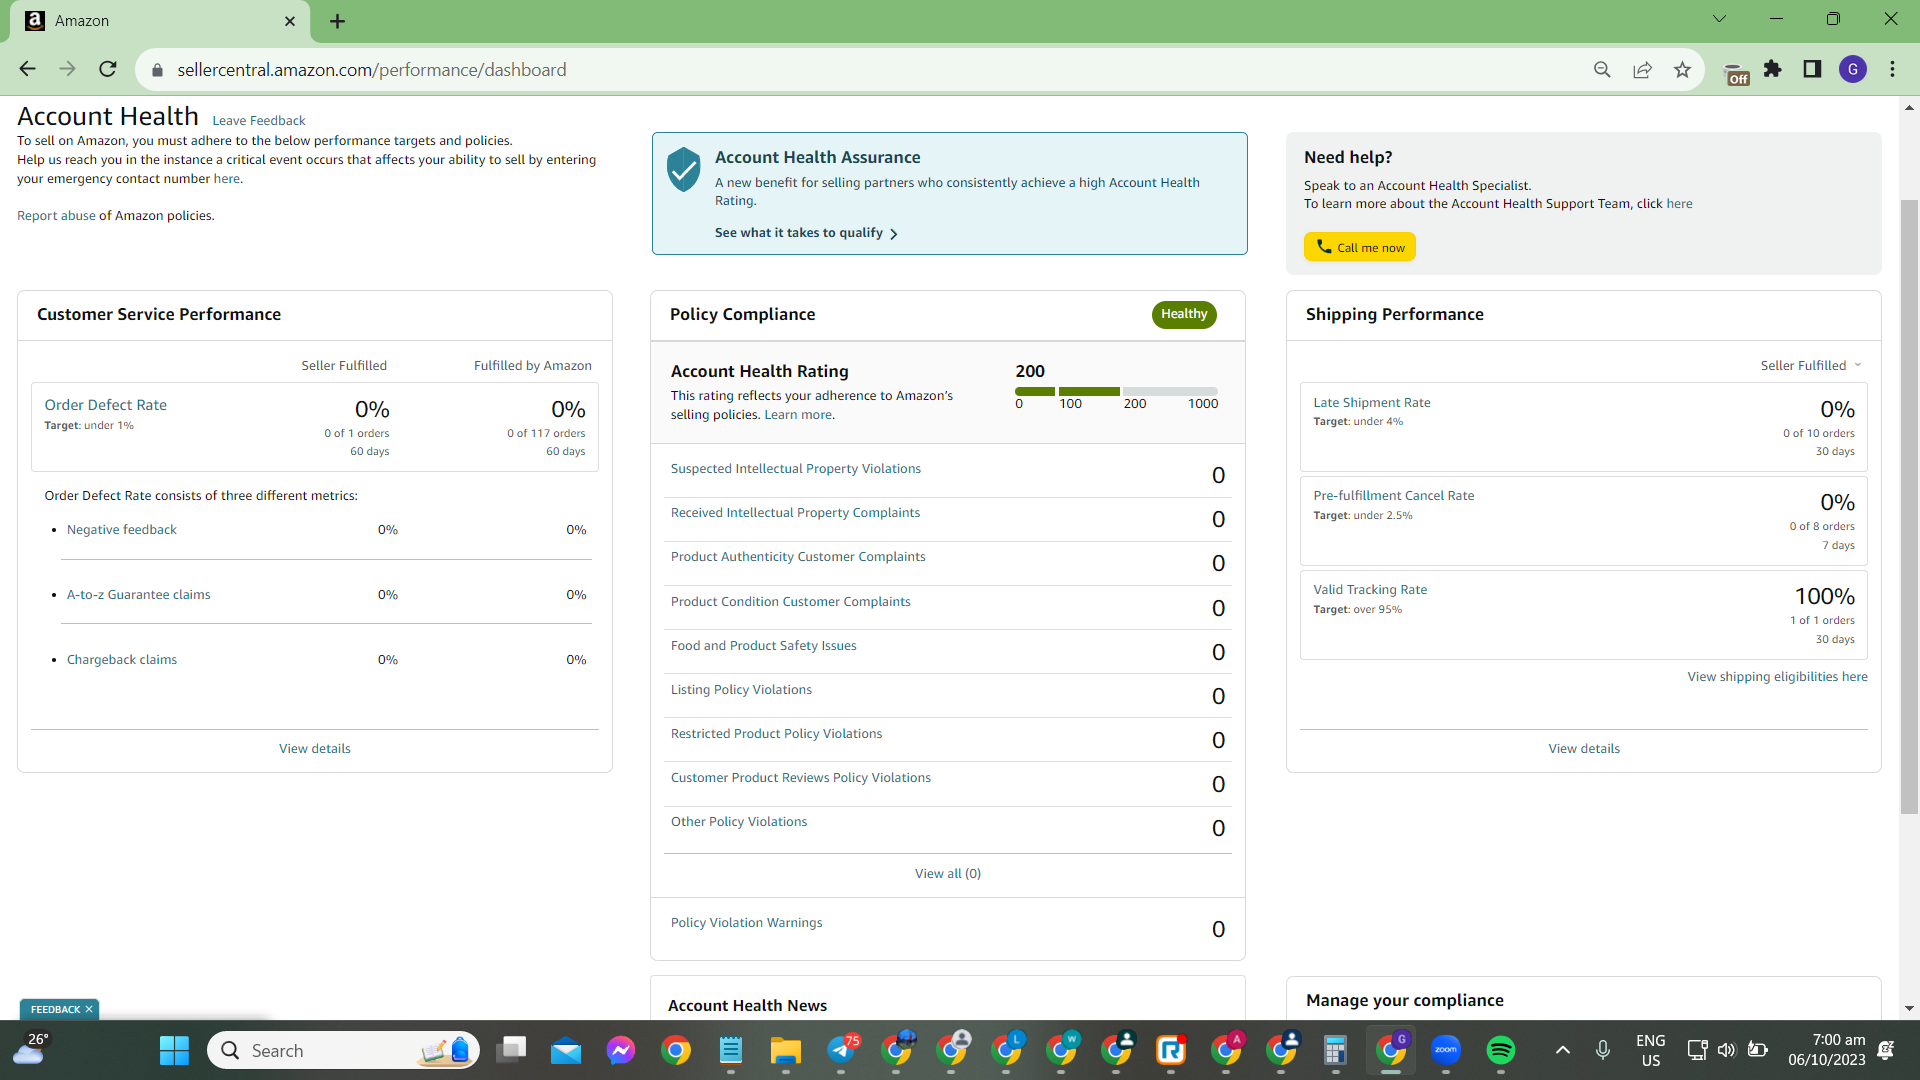Open Restricted Product Policy Violations
This screenshot has height=1080, width=1920.
click(x=776, y=734)
